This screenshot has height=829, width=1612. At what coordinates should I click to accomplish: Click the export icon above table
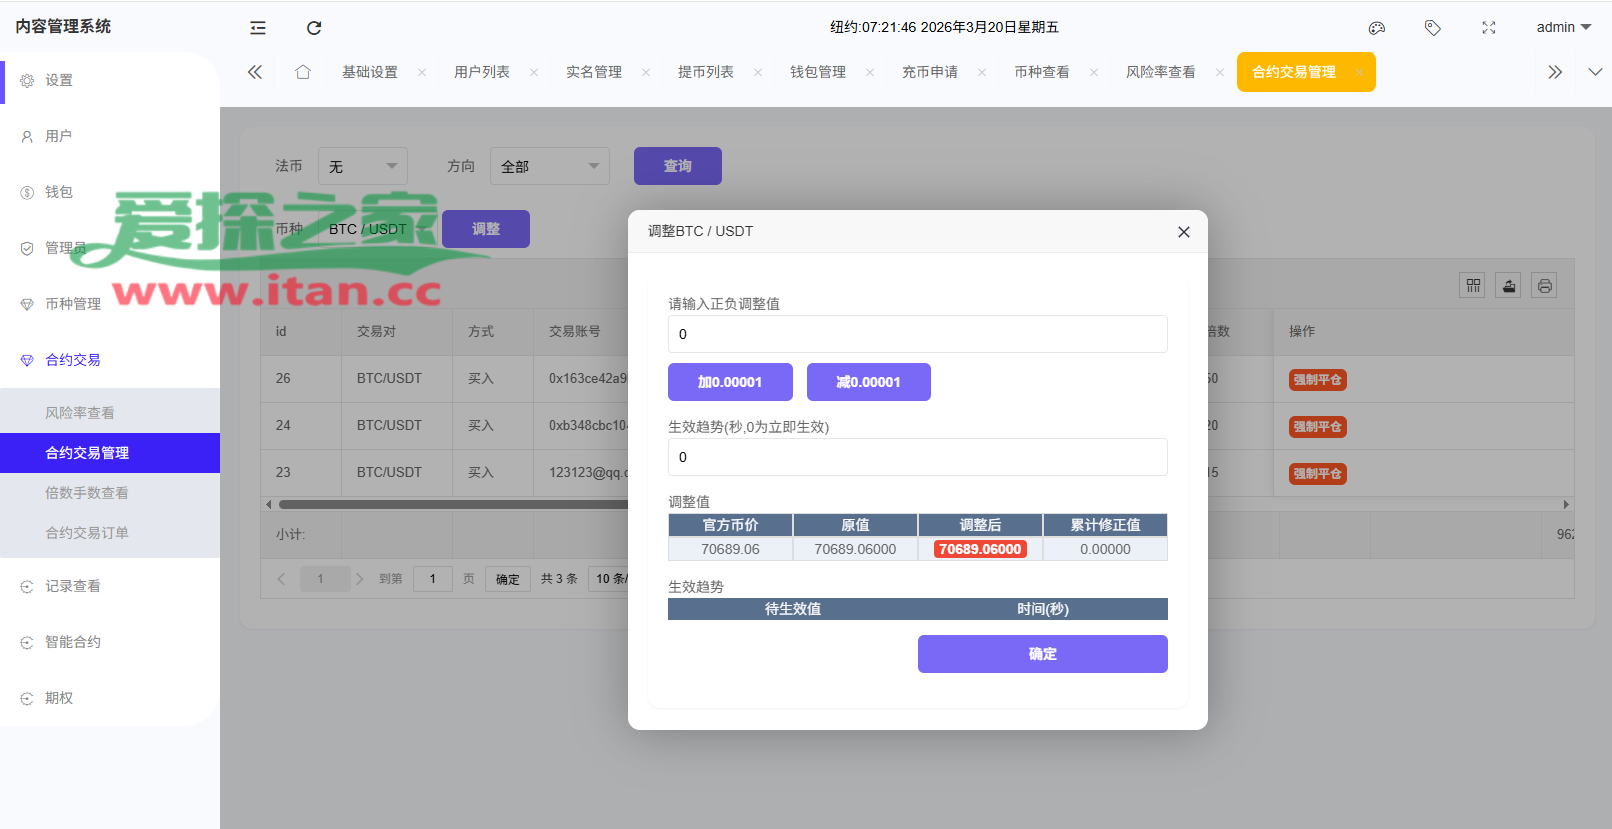pyautogui.click(x=1509, y=286)
